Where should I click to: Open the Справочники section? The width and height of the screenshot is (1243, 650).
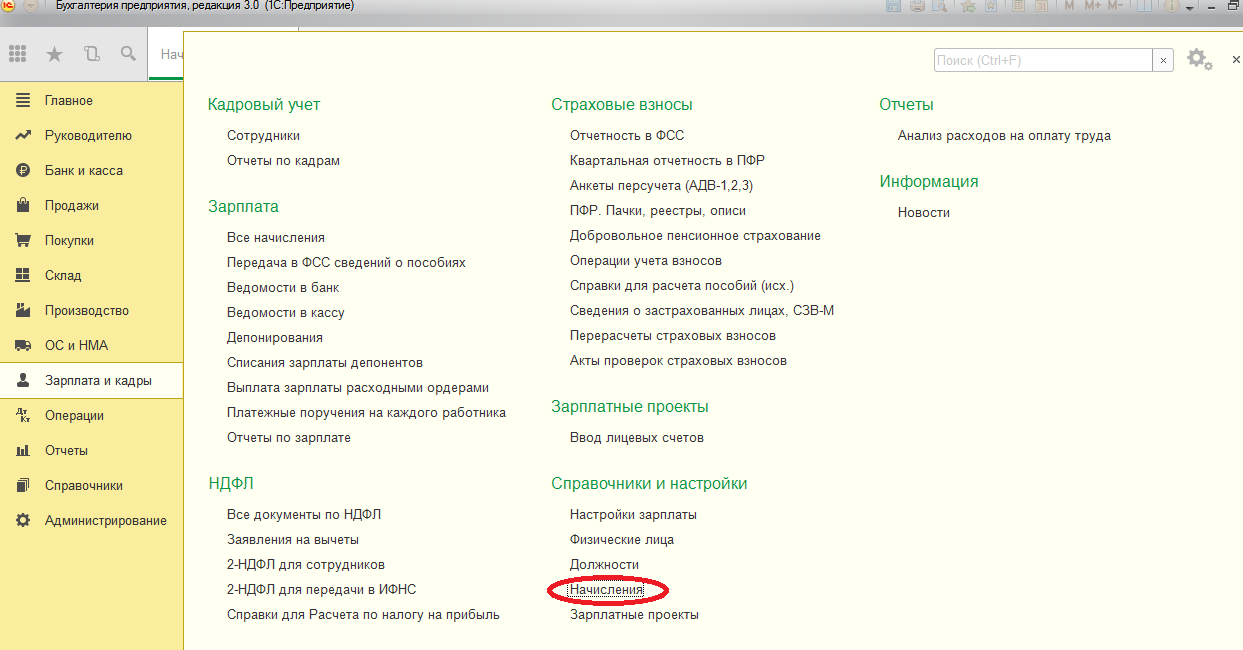(x=92, y=486)
